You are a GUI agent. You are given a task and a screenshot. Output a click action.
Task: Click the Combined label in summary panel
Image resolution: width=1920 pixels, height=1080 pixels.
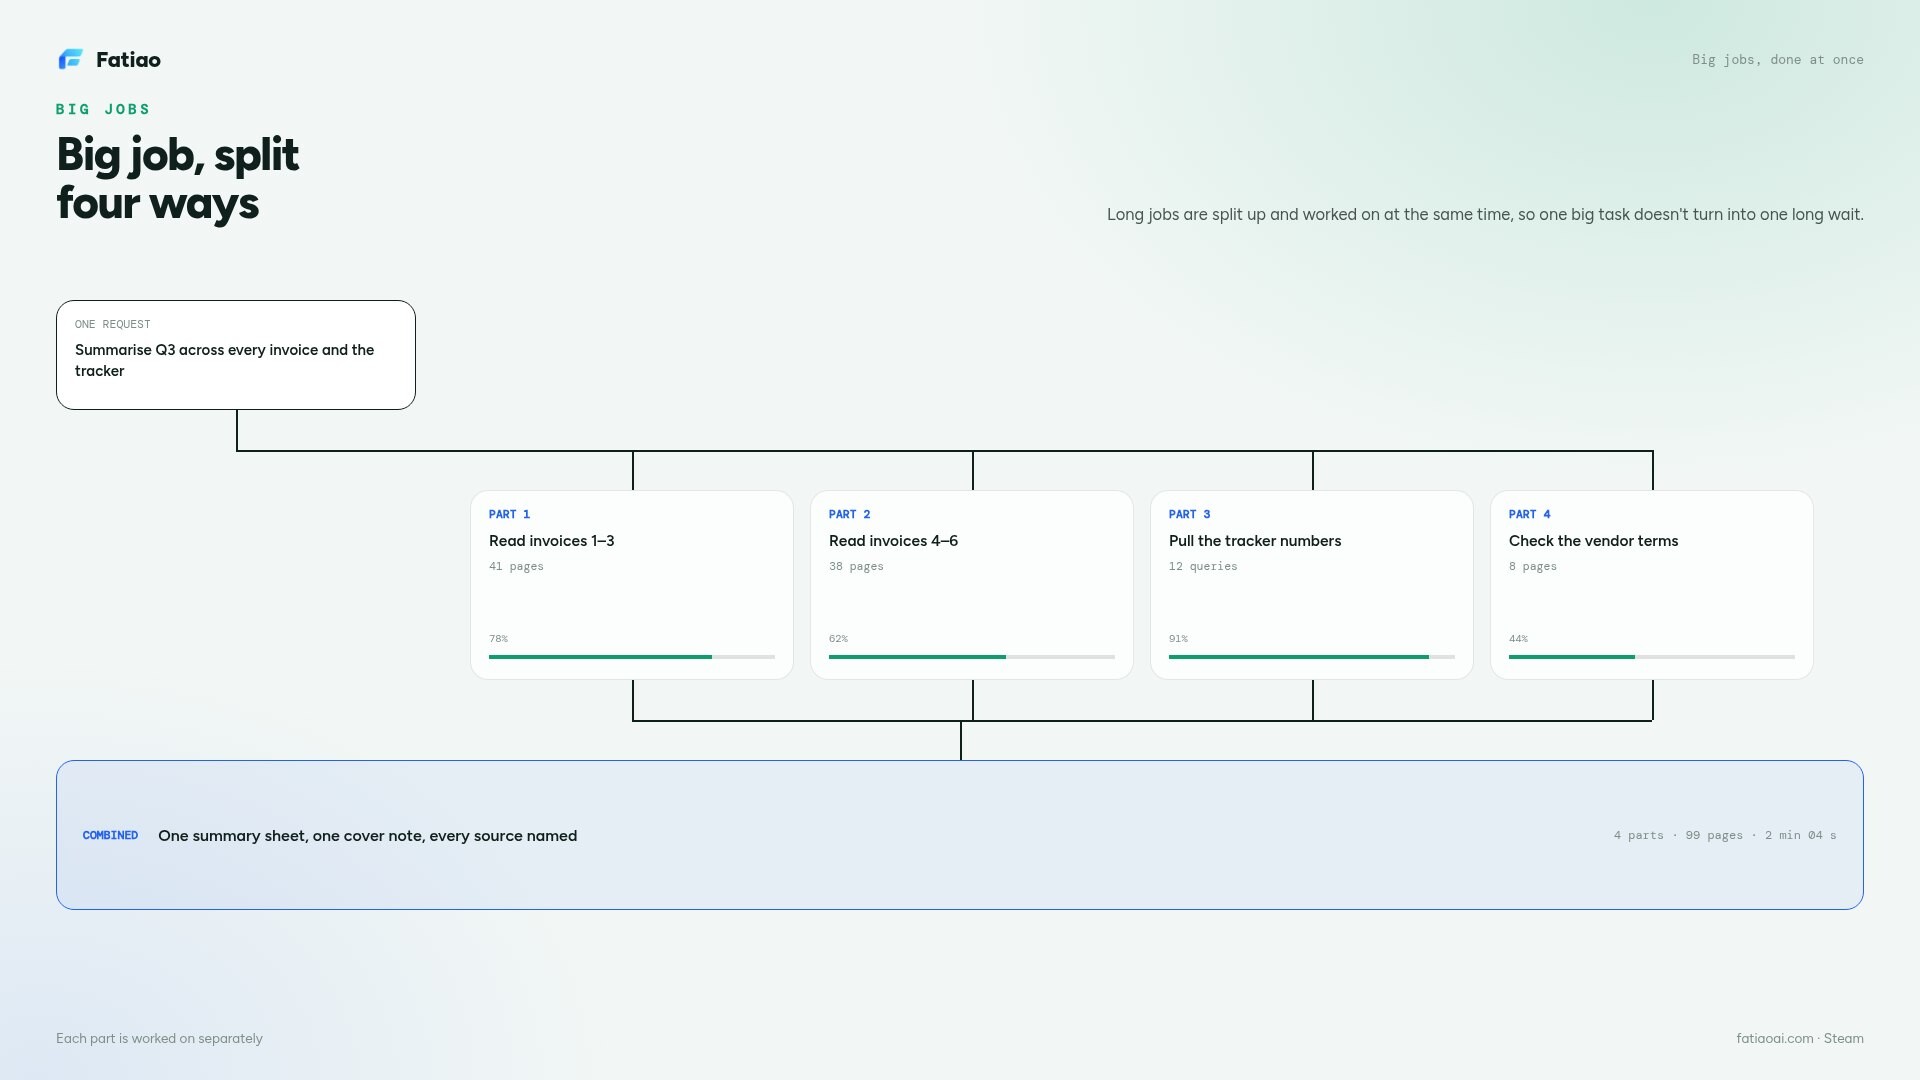[x=110, y=835]
